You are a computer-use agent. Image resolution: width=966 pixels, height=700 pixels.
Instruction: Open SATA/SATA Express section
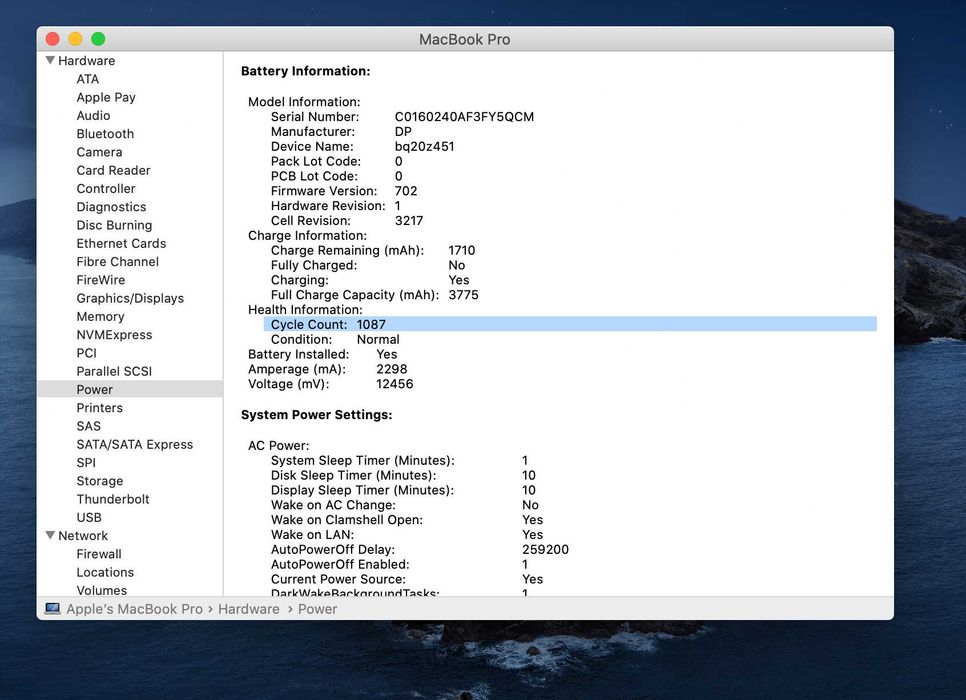tap(134, 444)
